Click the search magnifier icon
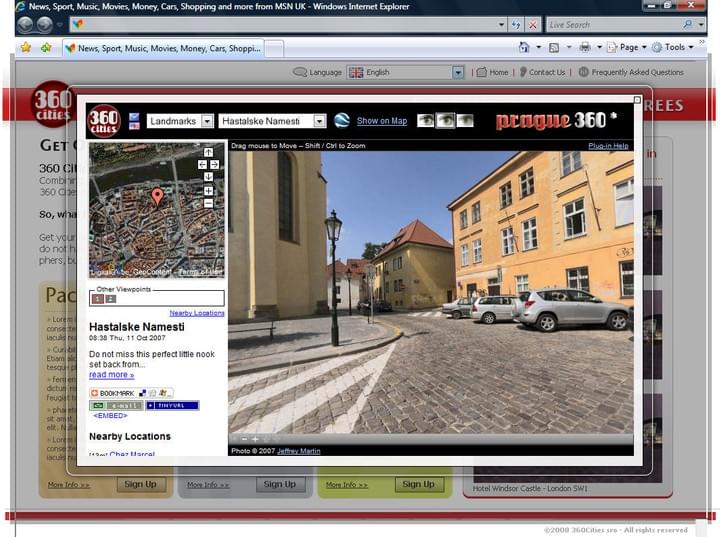The height and width of the screenshot is (537, 720). [x=687, y=24]
